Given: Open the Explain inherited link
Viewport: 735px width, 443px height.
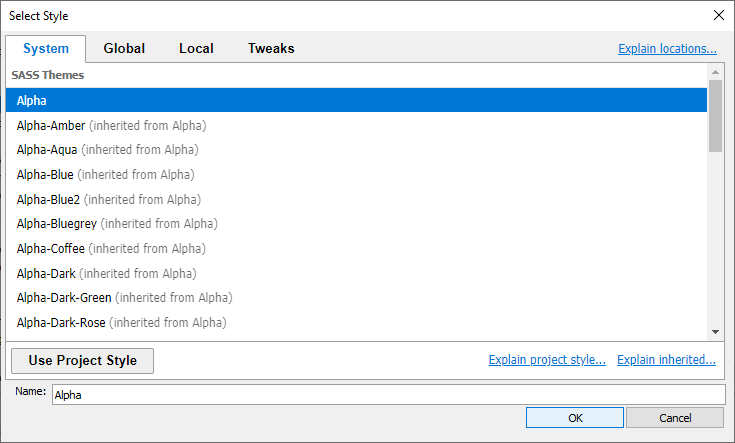Looking at the screenshot, I should [666, 360].
